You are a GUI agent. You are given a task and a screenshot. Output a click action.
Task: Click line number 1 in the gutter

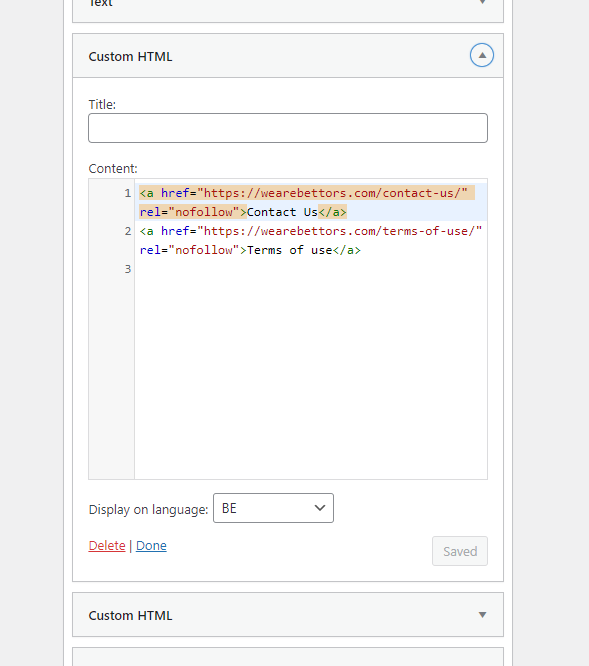(128, 193)
